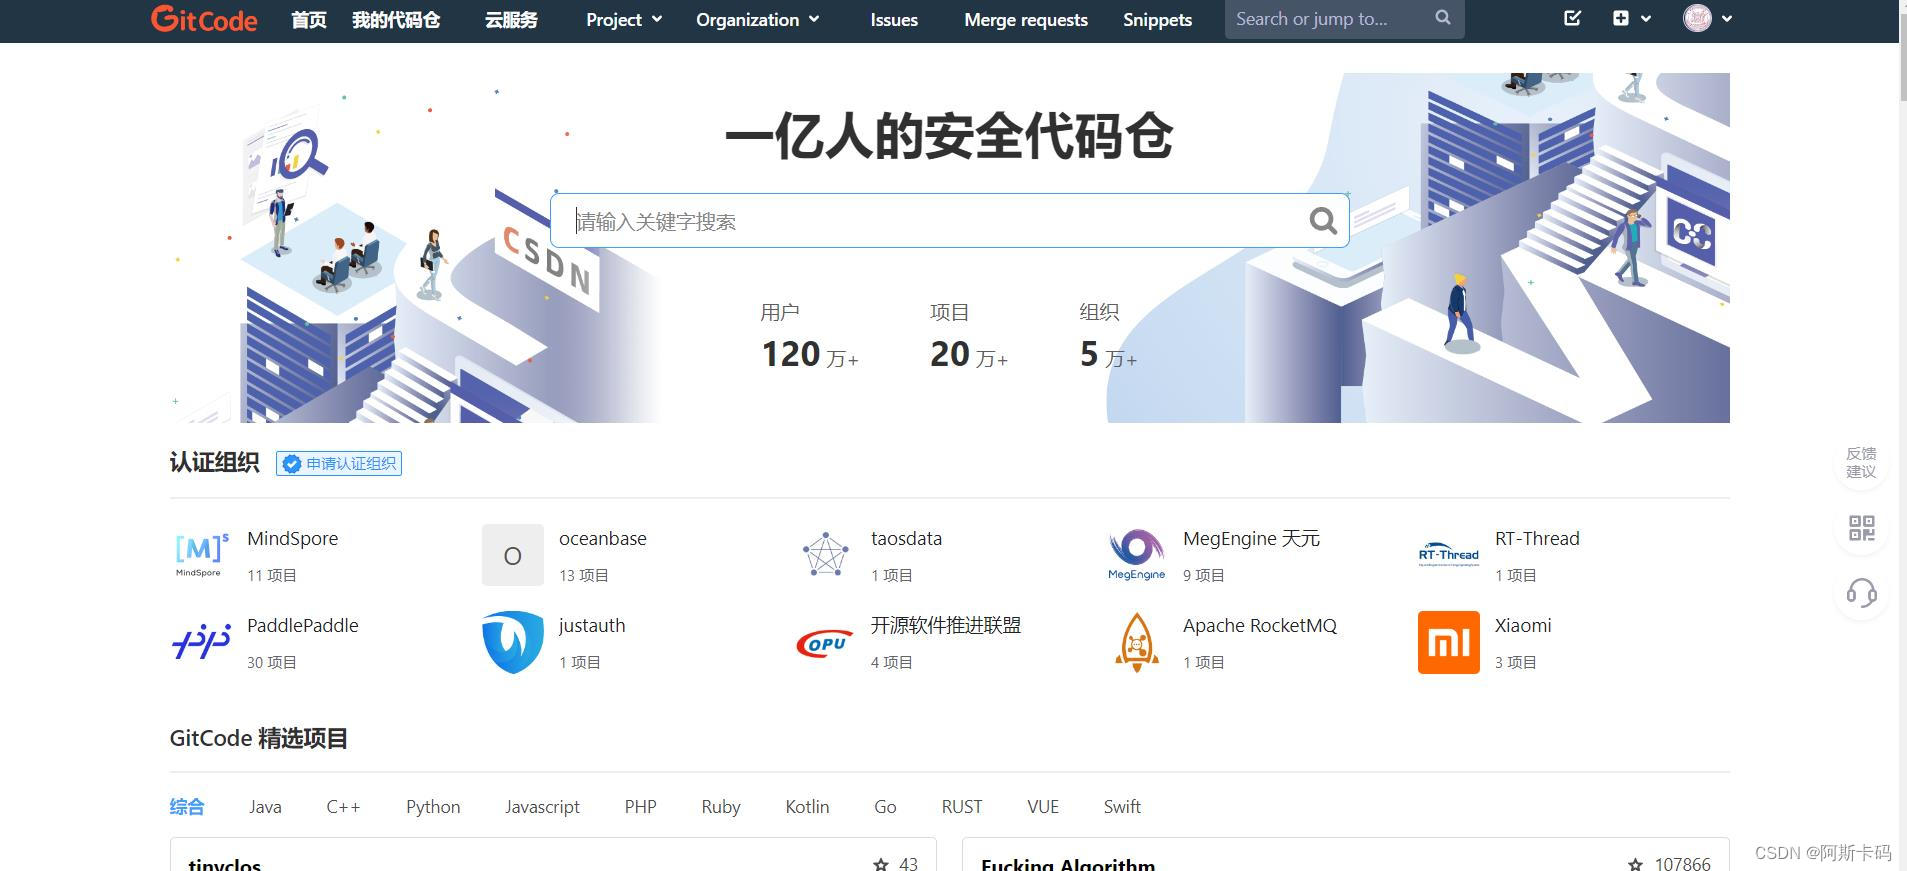
Task: Click the hero search magnifier button
Action: pos(1323,220)
